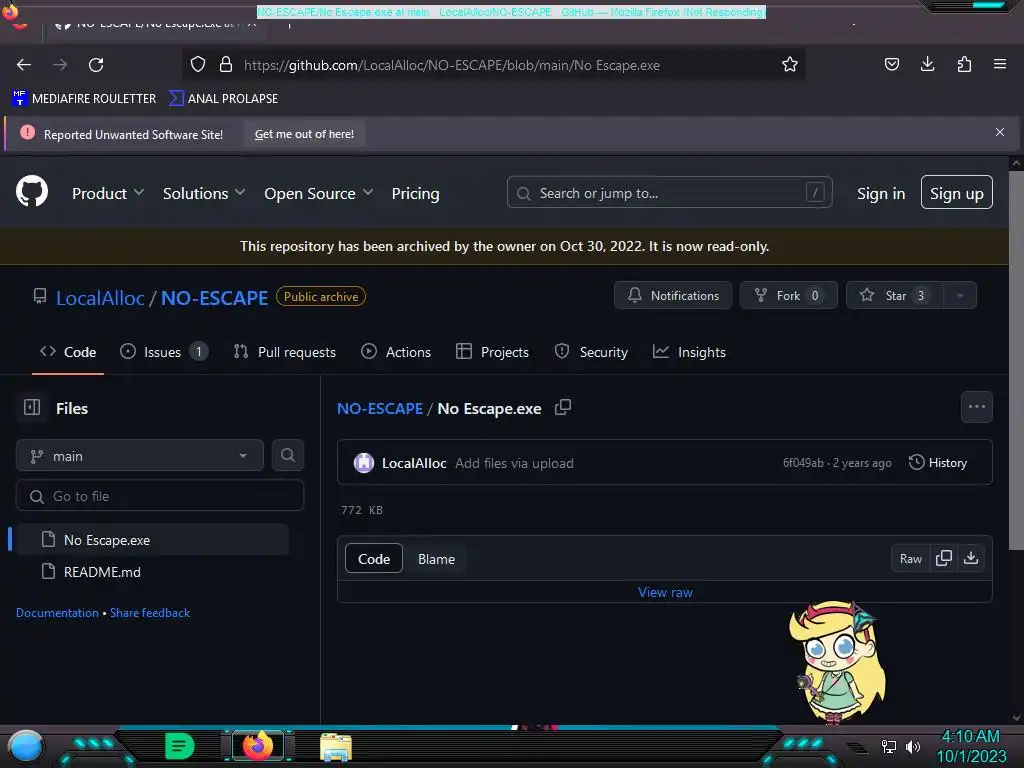Open MEDIAFIRE ROULETTER bookmark

pos(84,99)
